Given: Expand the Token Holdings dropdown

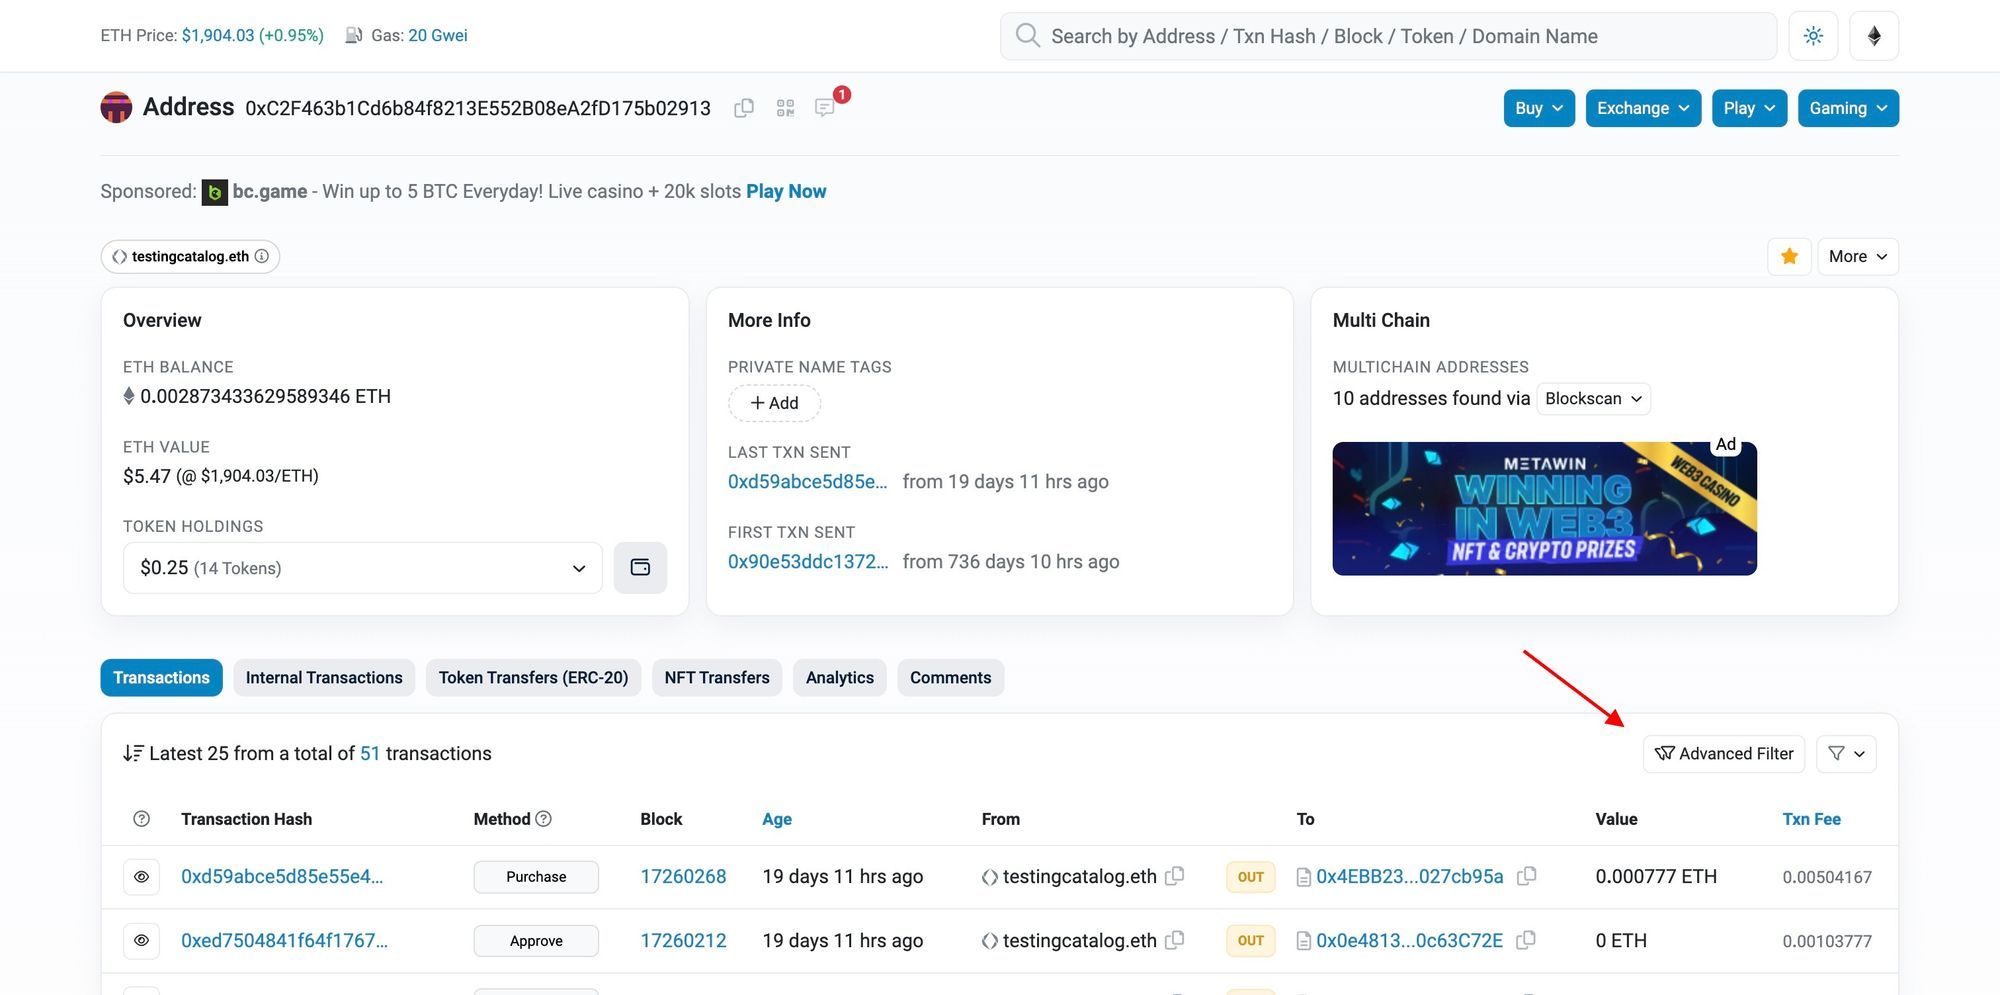Looking at the screenshot, I should tap(578, 567).
